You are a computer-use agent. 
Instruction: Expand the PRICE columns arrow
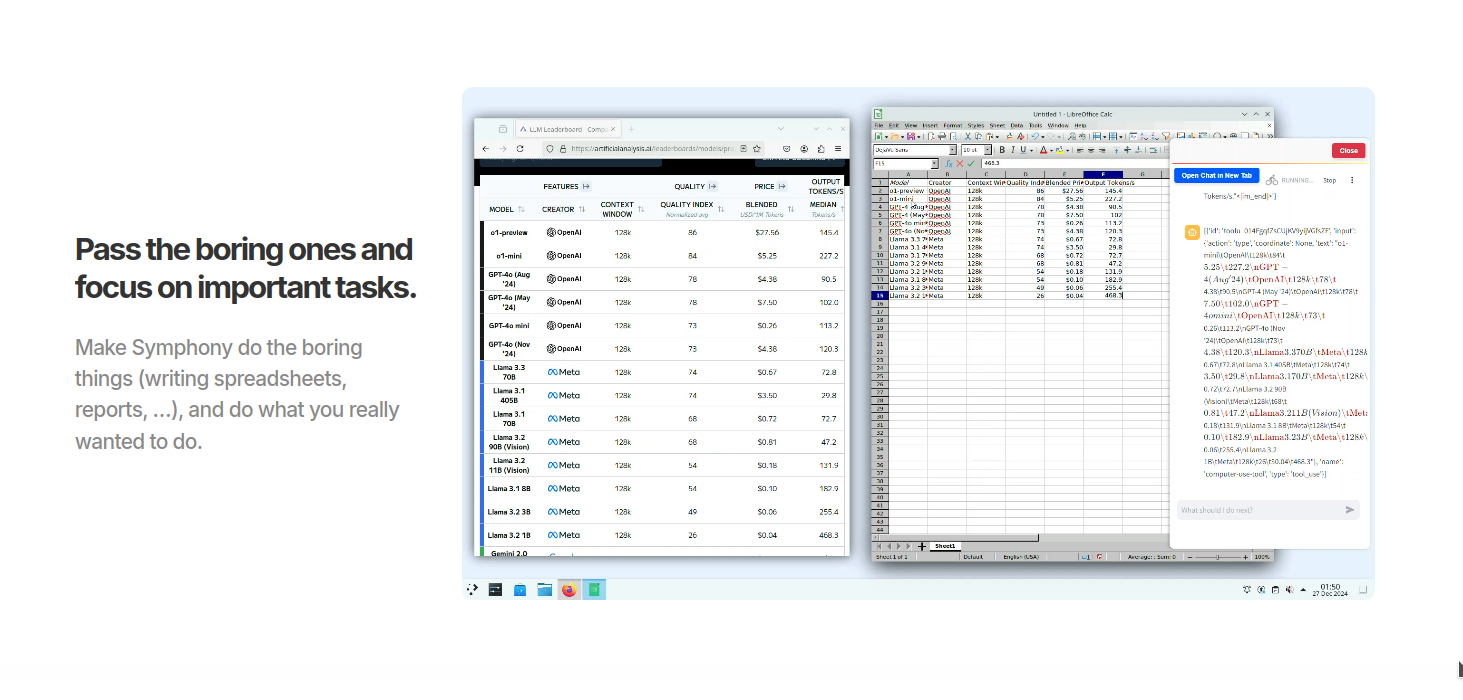pos(782,186)
